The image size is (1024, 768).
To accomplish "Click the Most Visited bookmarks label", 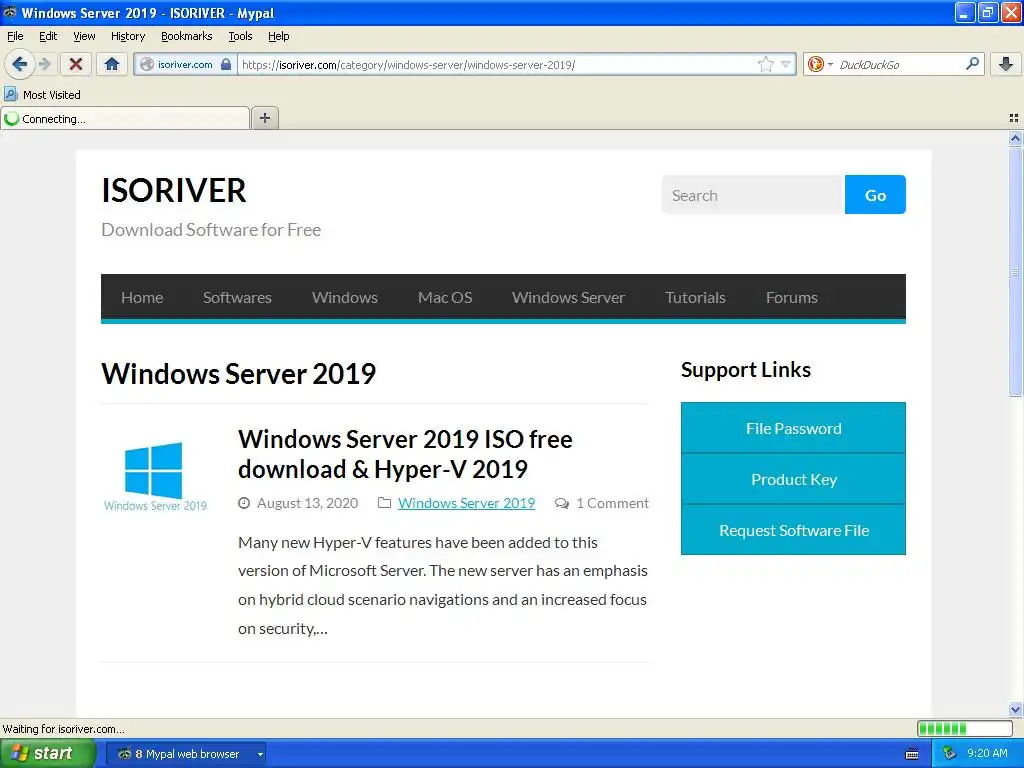I will click(52, 95).
